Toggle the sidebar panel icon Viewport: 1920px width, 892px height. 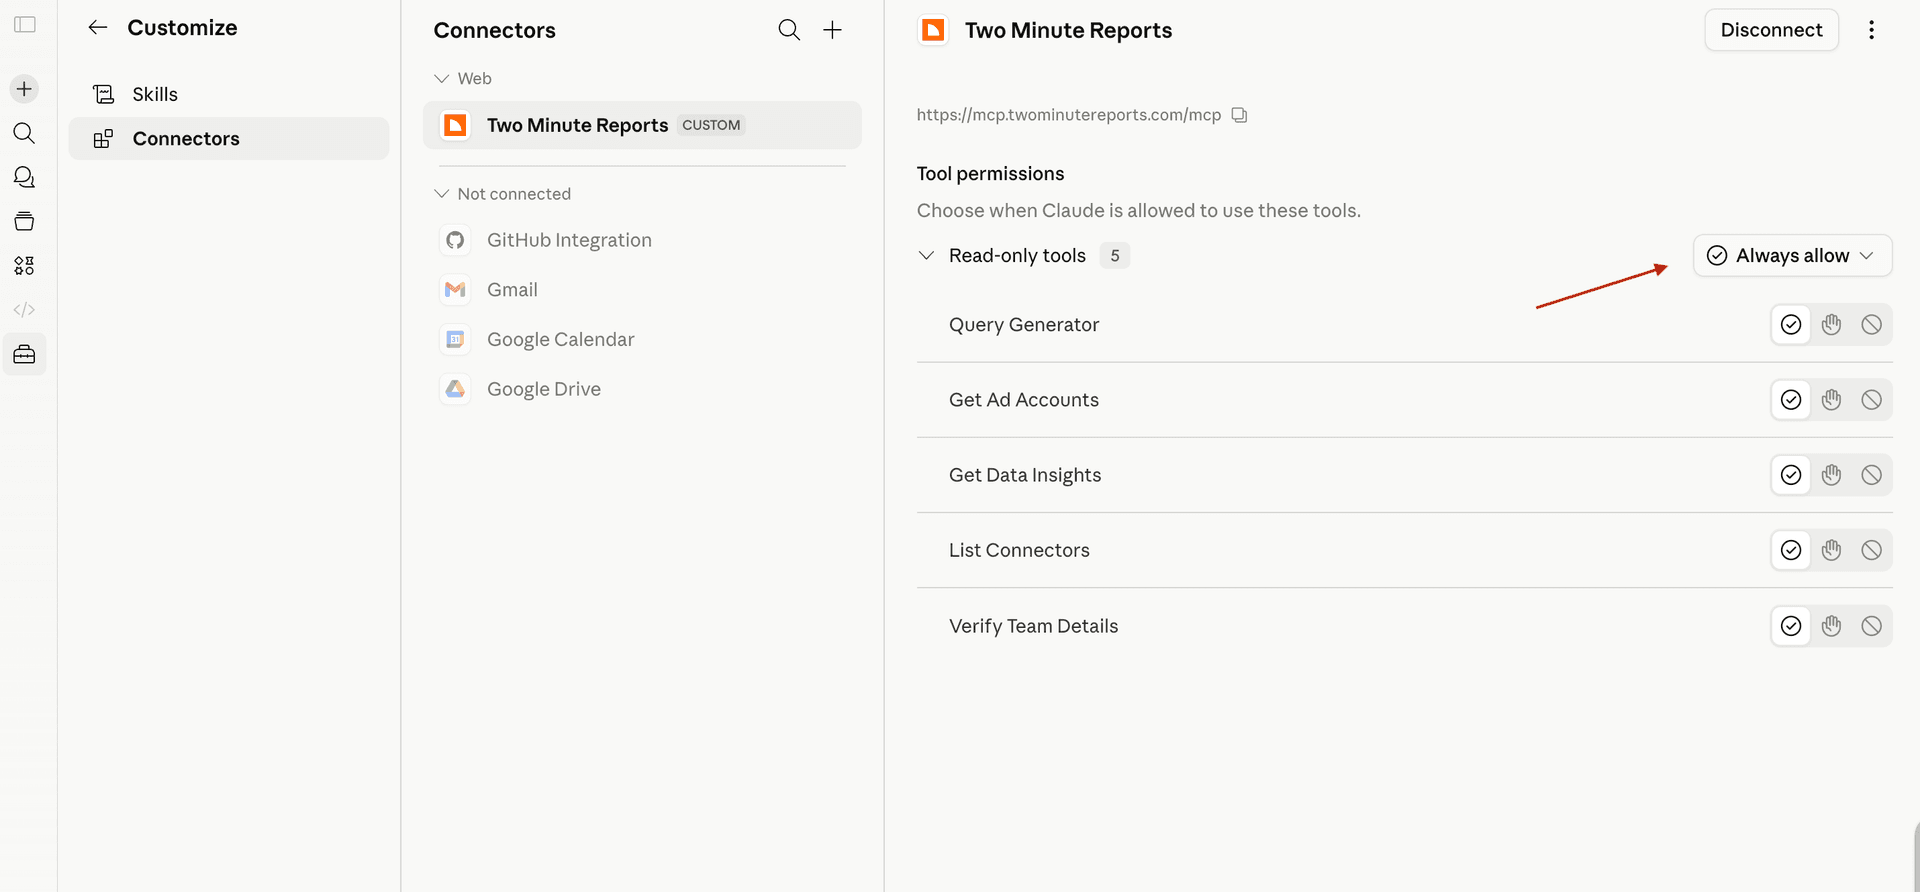(x=25, y=24)
